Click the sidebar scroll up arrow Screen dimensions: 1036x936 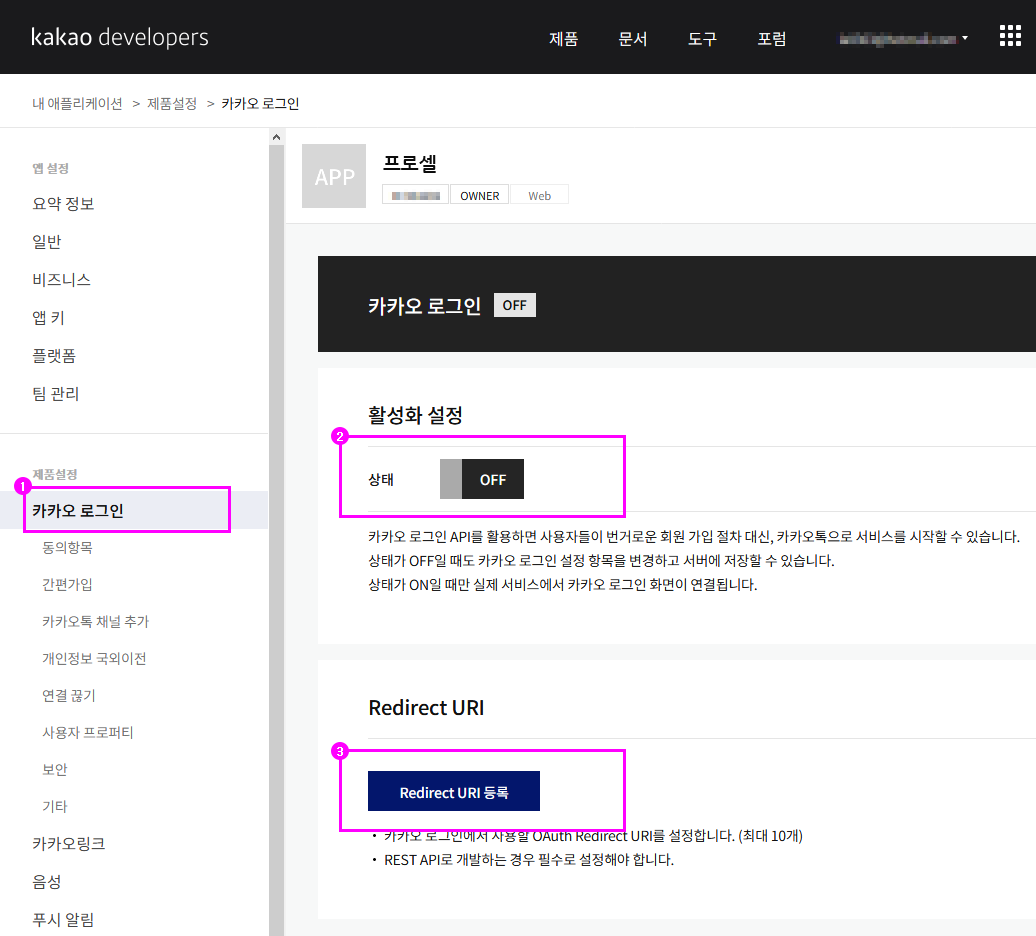click(276, 137)
